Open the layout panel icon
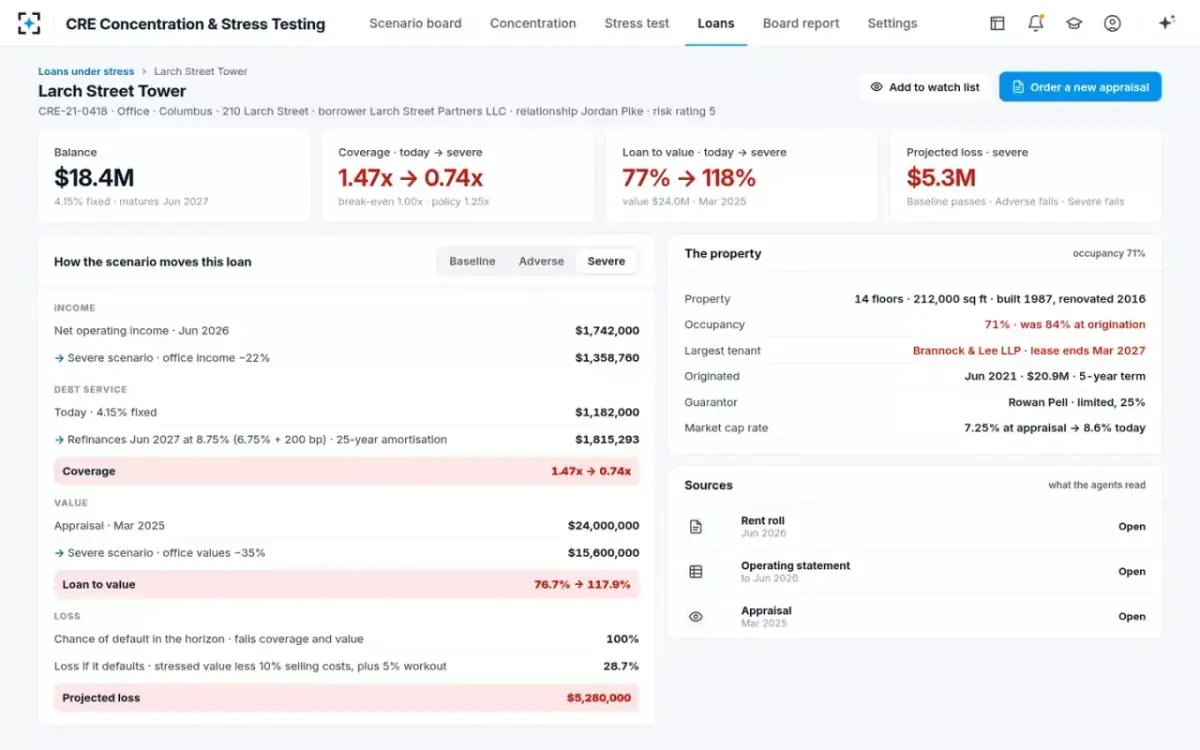Image resolution: width=1200 pixels, height=750 pixels. 997,23
